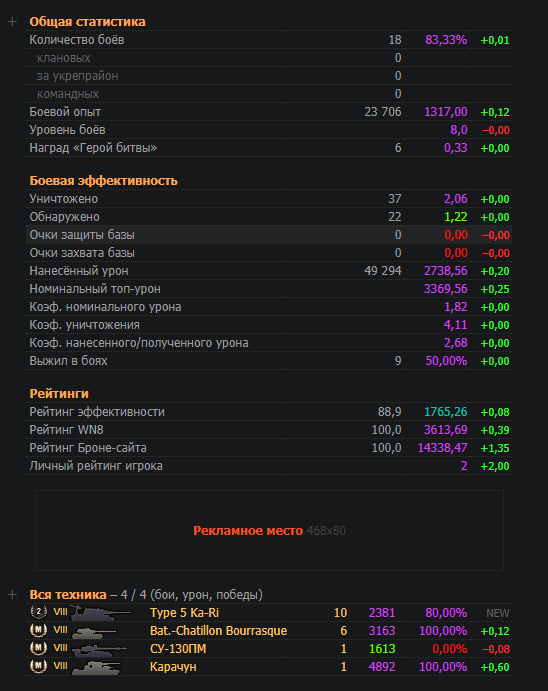
Task: Select the Общая статистика heading
Action: point(87,22)
